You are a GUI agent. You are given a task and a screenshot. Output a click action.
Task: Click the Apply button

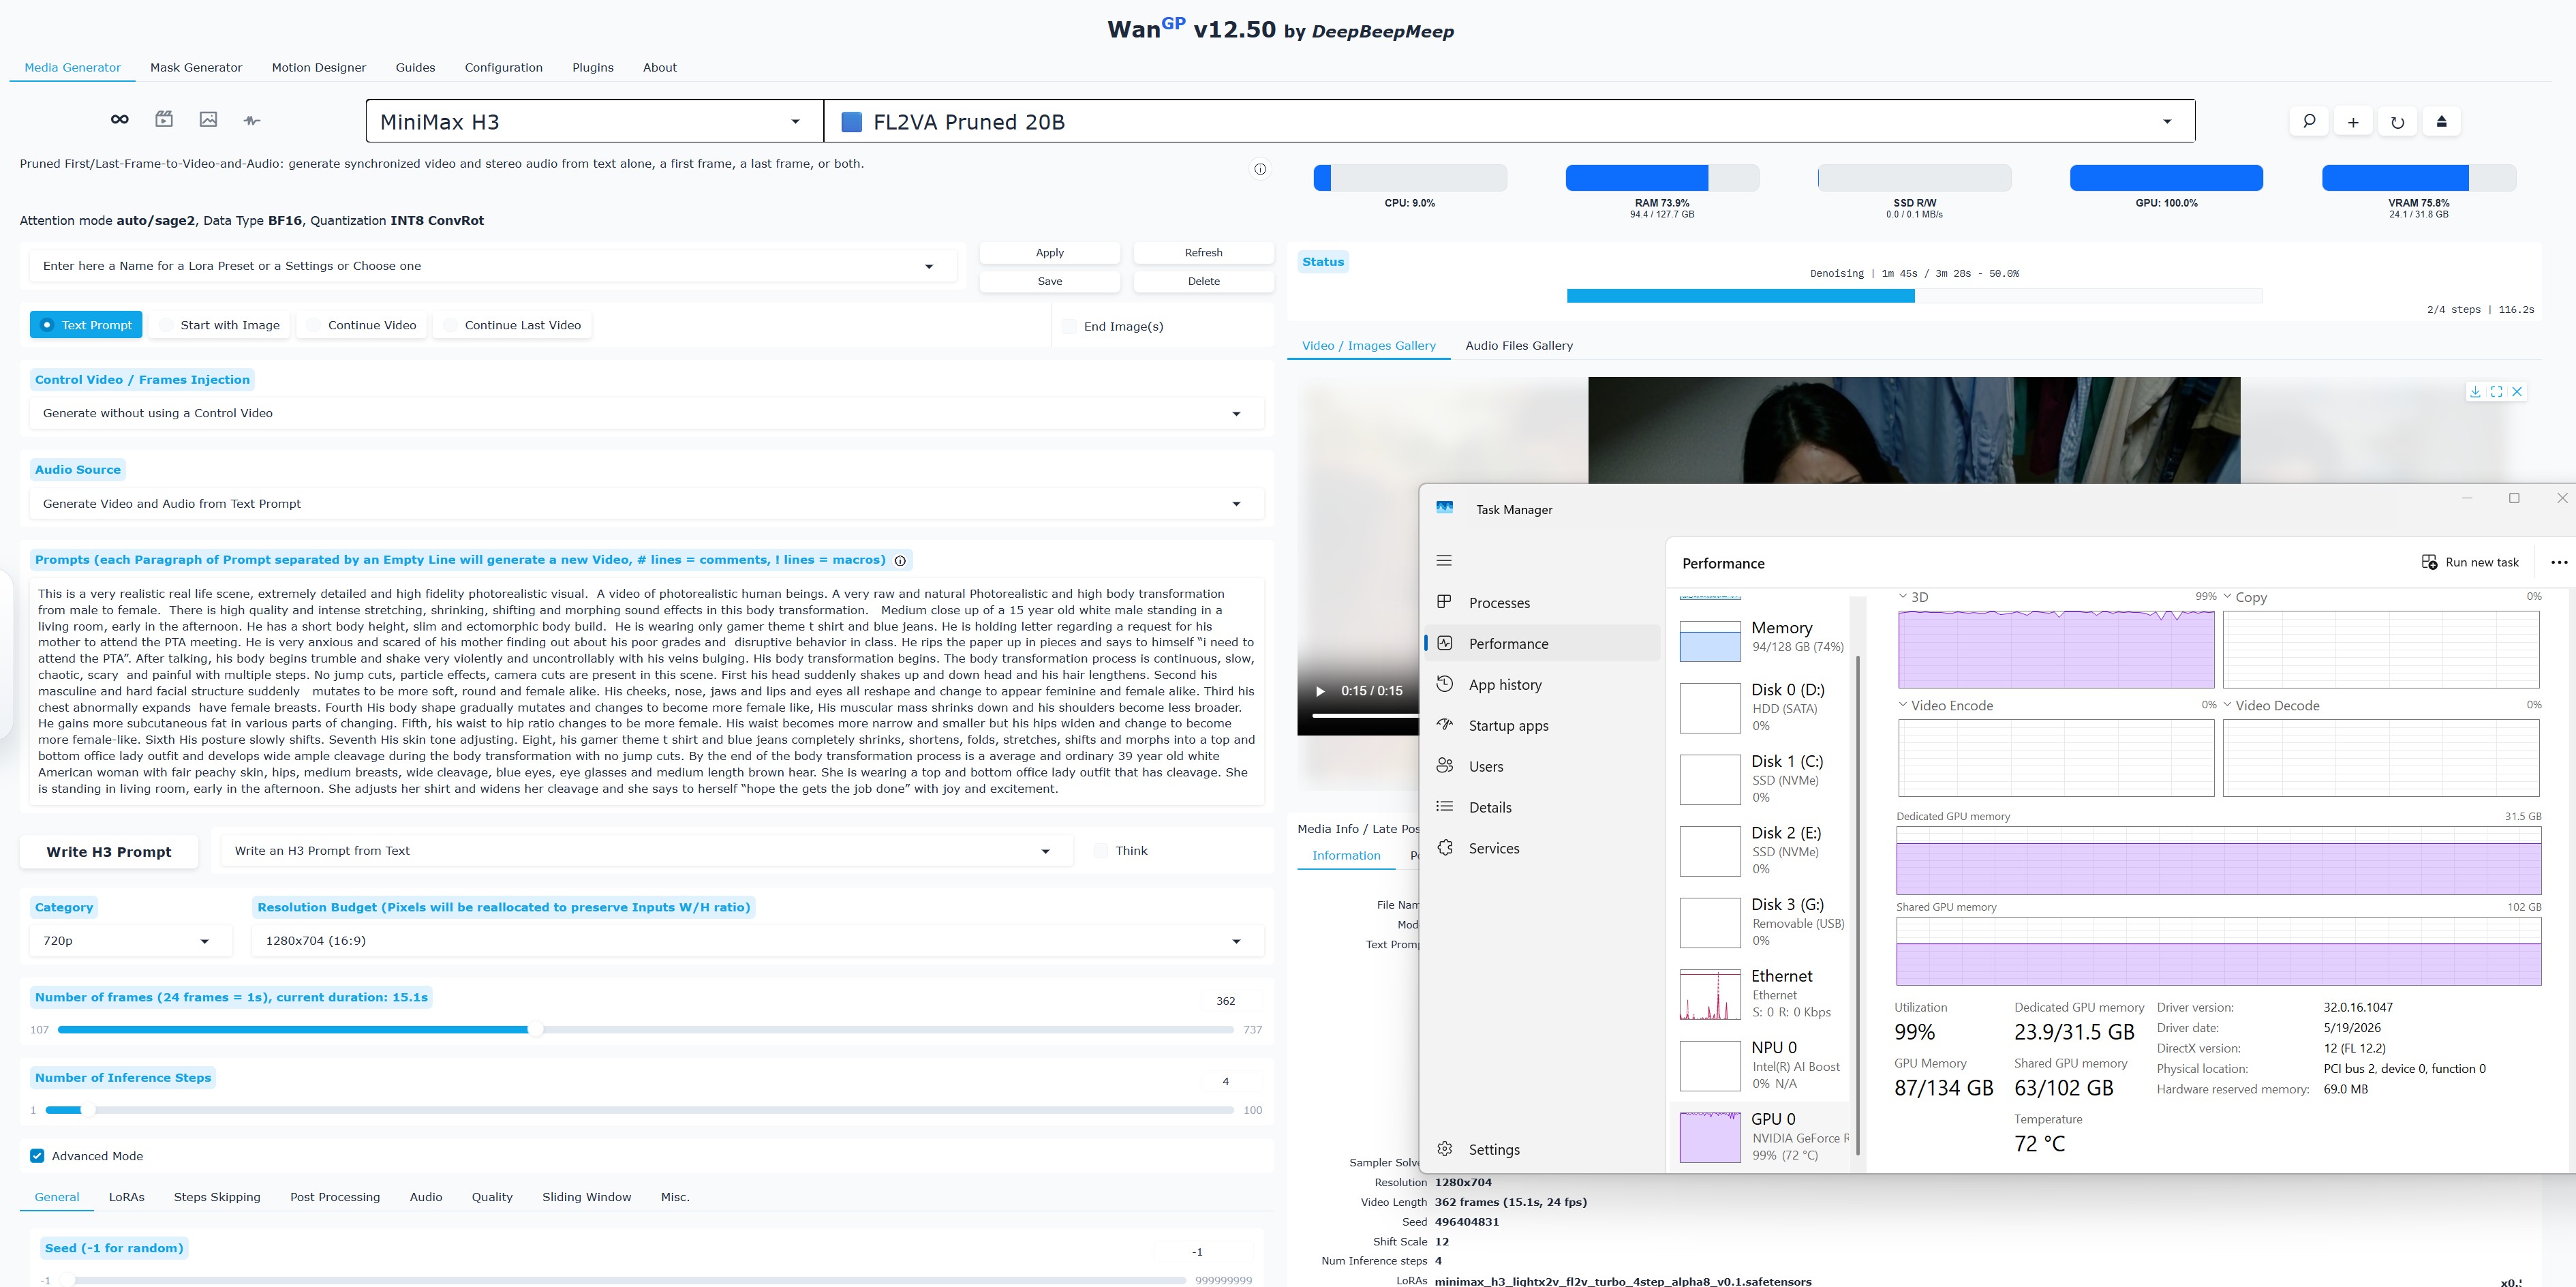click(x=1049, y=253)
